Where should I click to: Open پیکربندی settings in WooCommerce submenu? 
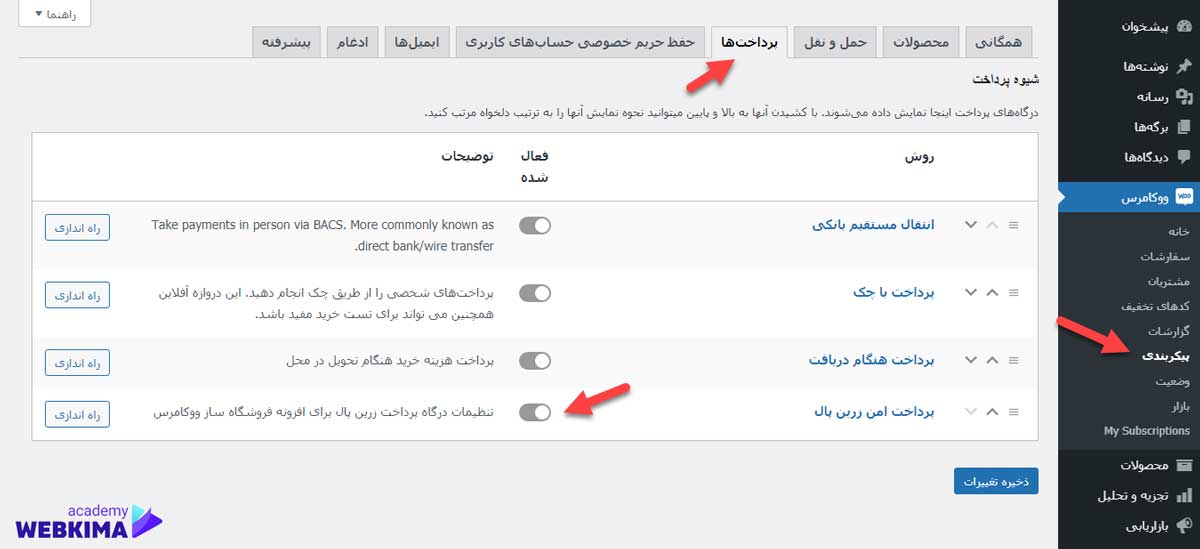1166,356
